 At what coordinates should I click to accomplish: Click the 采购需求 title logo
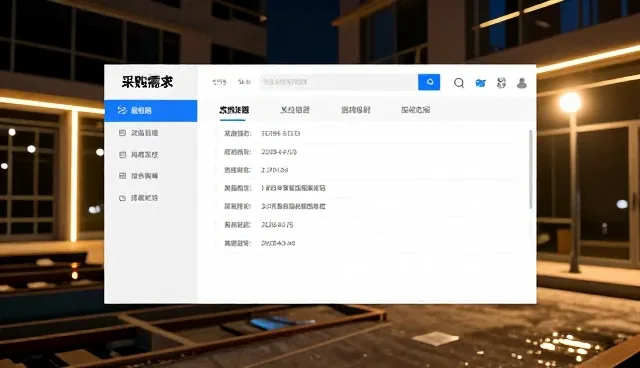click(x=147, y=82)
